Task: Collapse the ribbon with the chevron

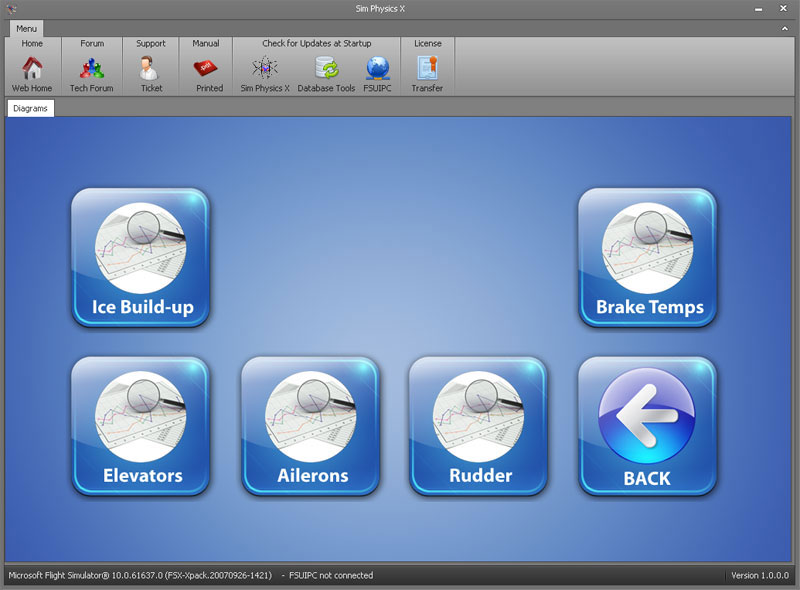Action: pos(785,29)
